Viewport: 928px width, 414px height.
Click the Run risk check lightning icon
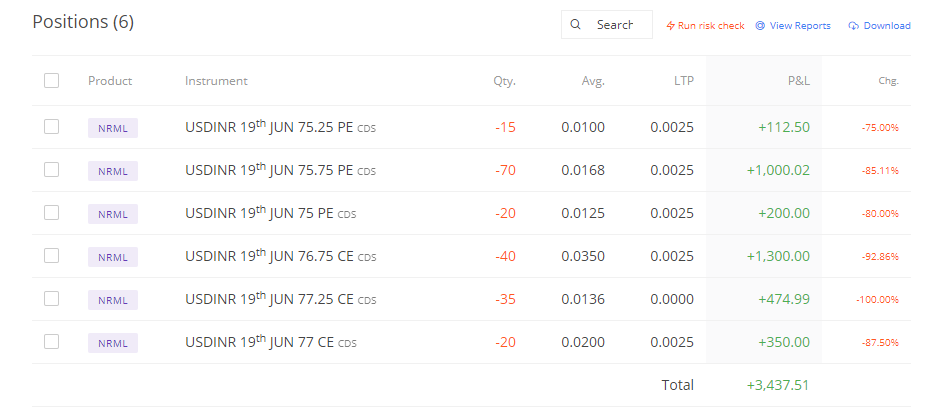pyautogui.click(x=670, y=26)
